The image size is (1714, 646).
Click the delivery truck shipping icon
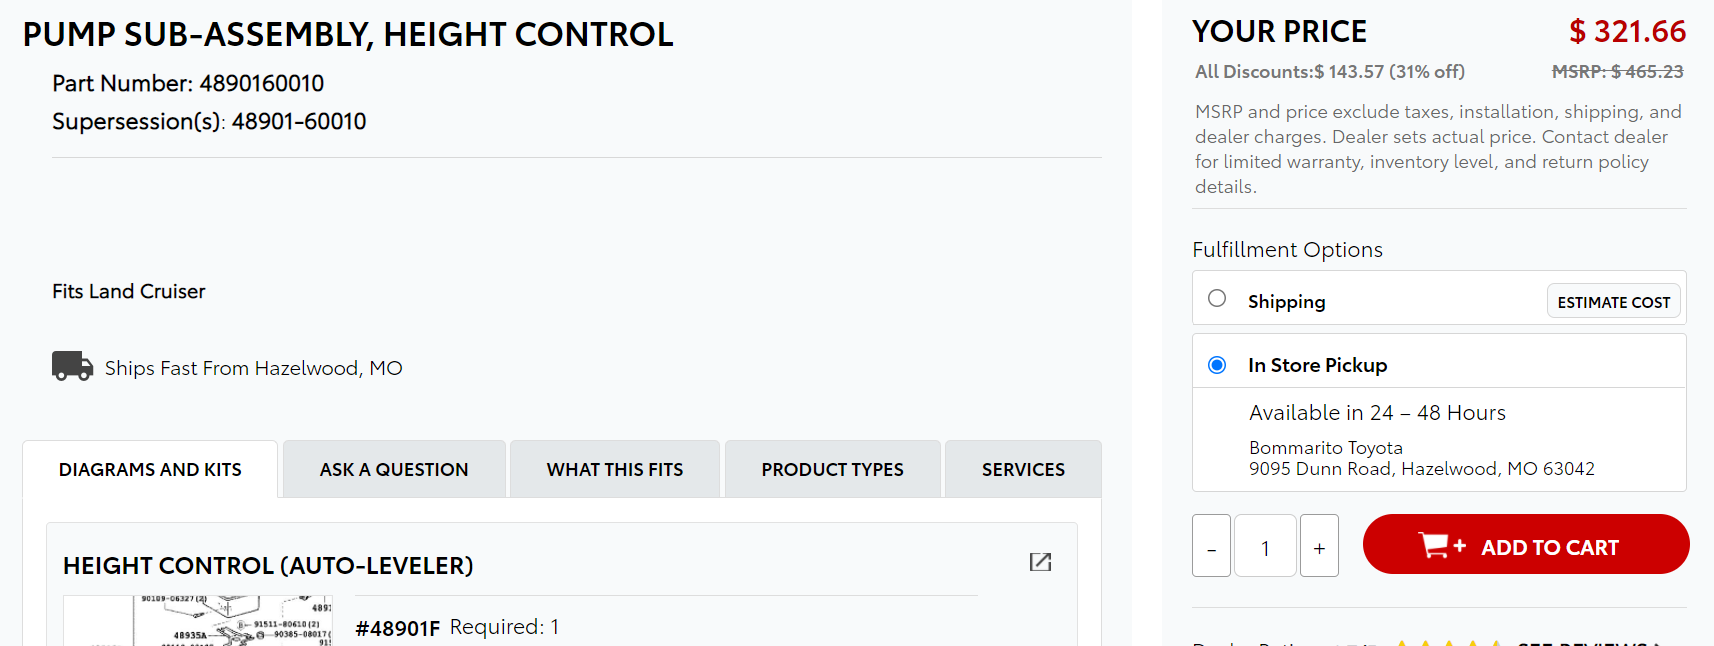72,367
